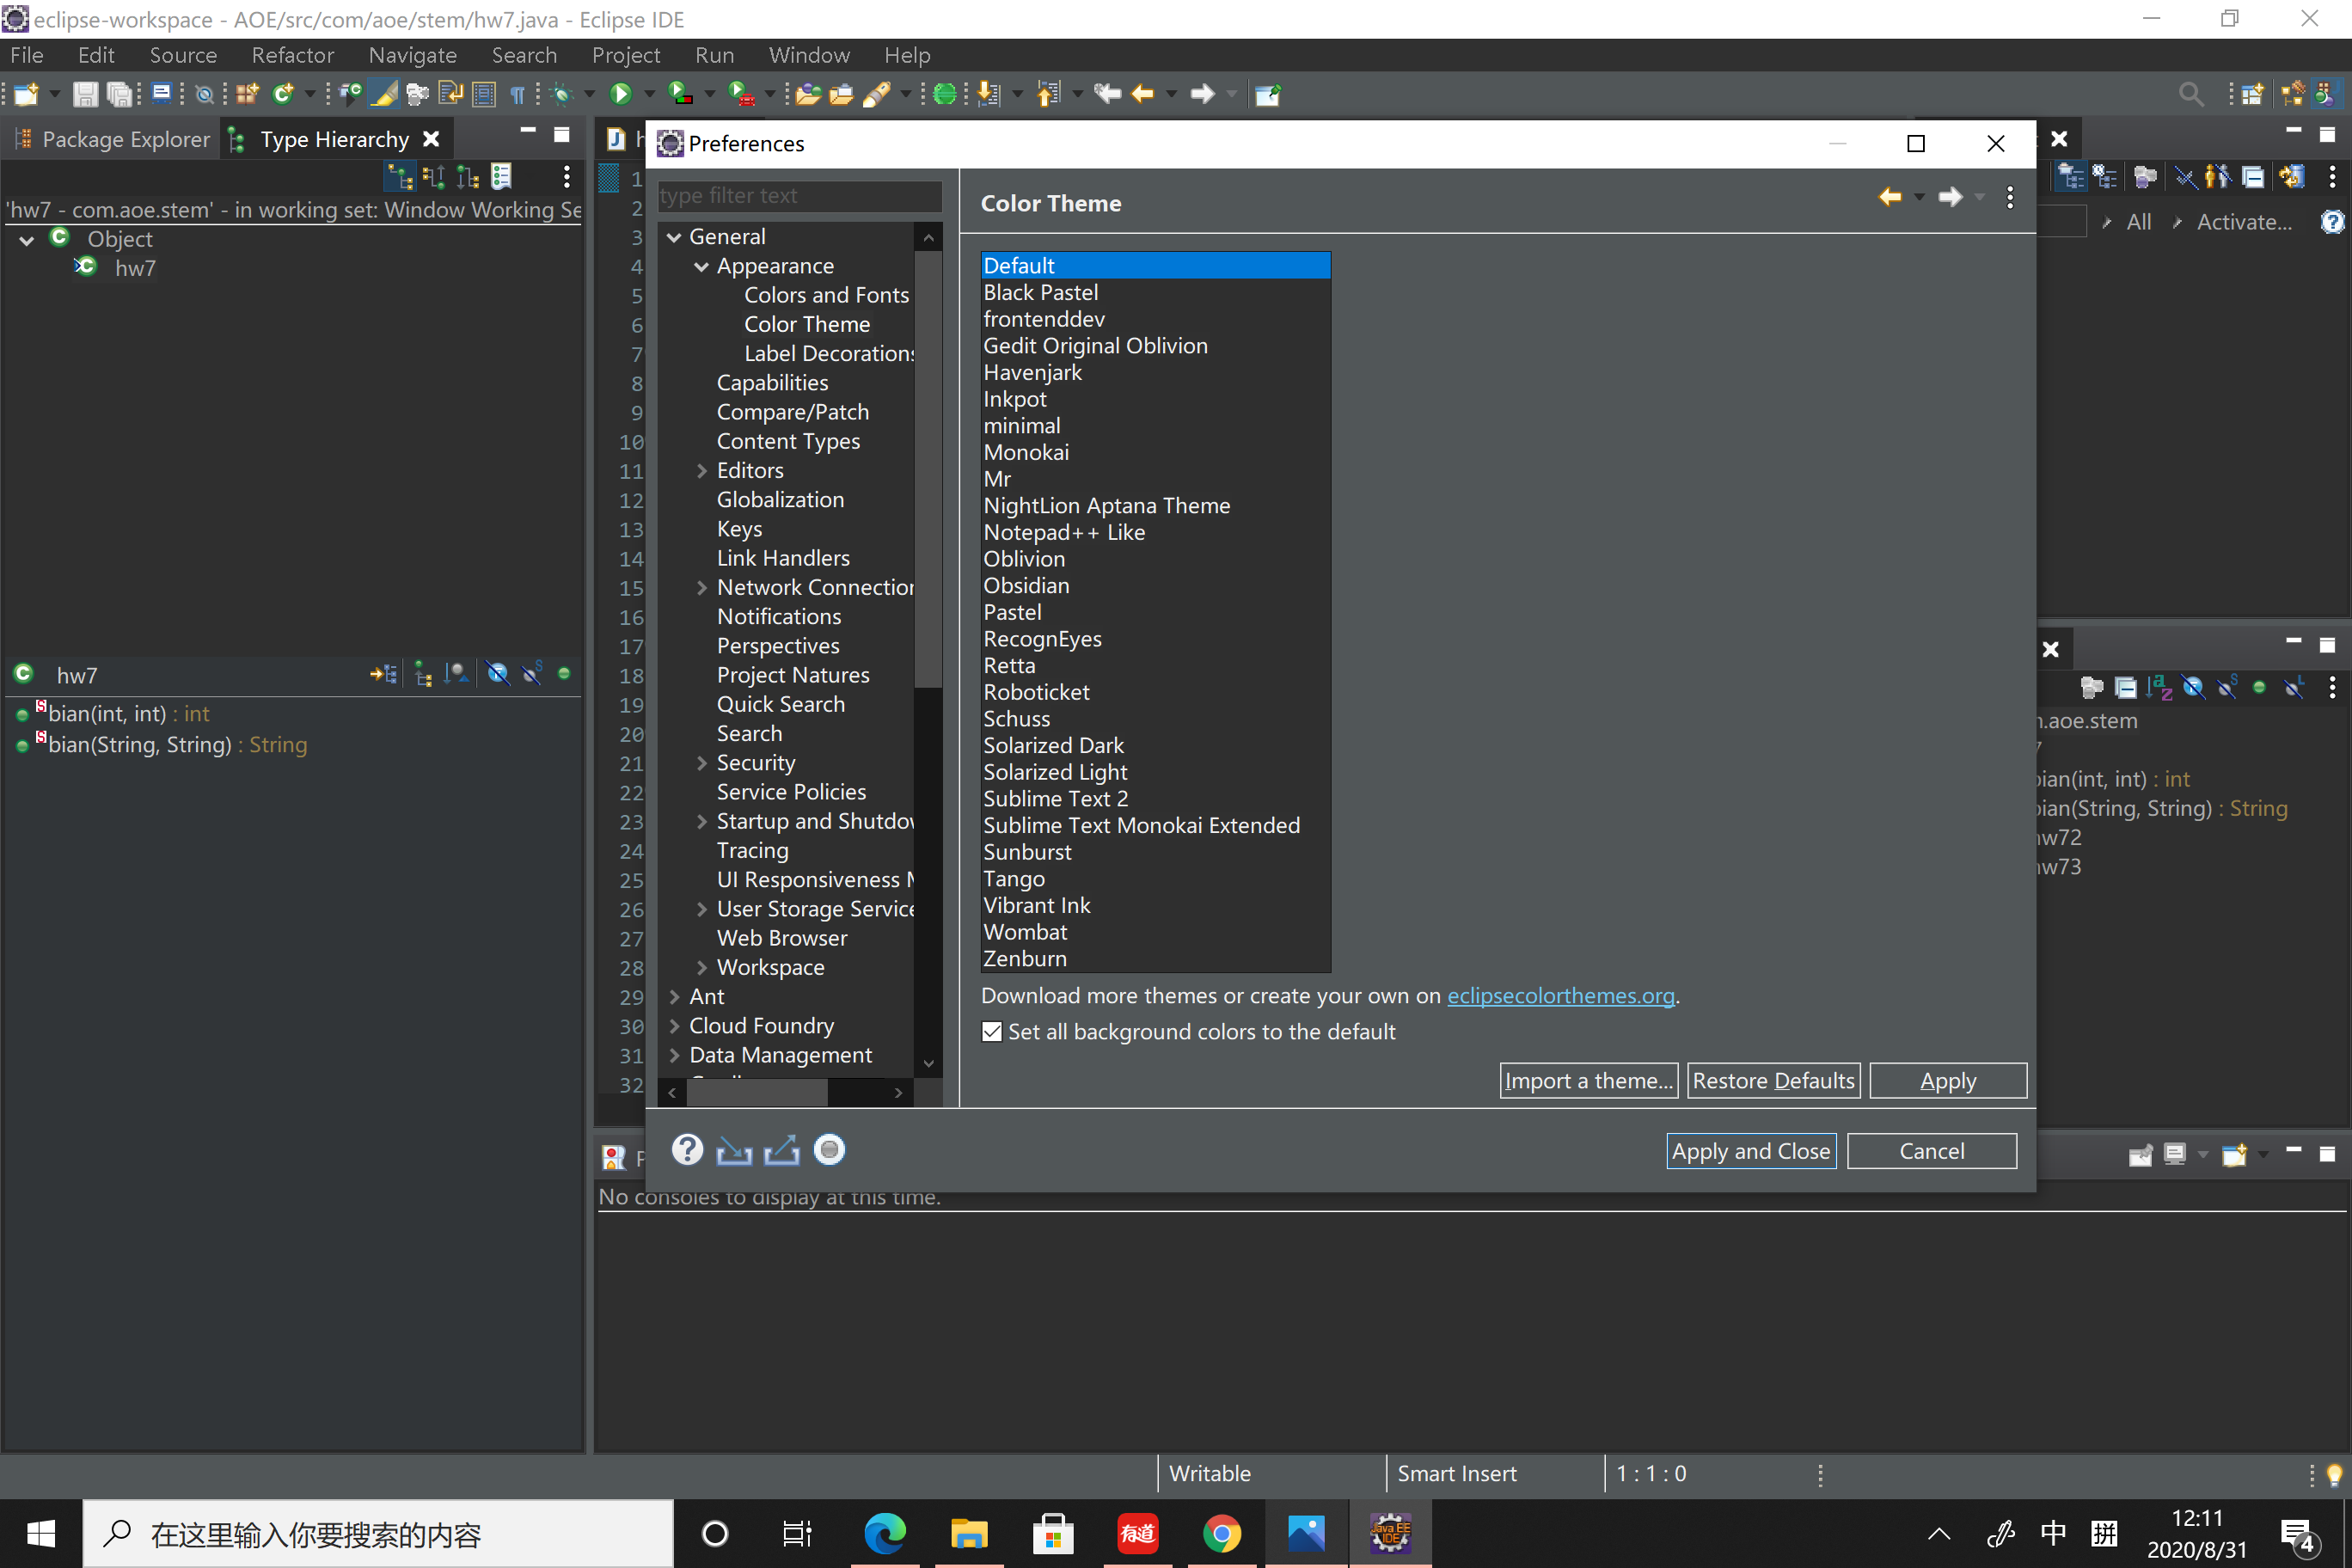Viewport: 2352px width, 1568px height.
Task: Click the Save All toolbar icon
Action: pos(119,94)
